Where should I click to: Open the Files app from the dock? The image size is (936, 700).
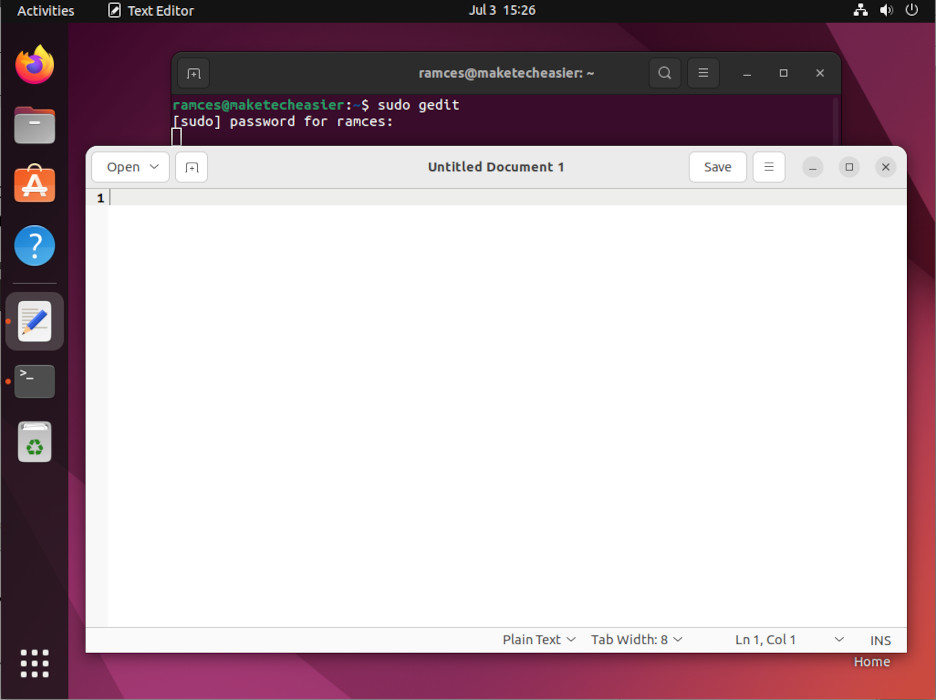point(34,125)
